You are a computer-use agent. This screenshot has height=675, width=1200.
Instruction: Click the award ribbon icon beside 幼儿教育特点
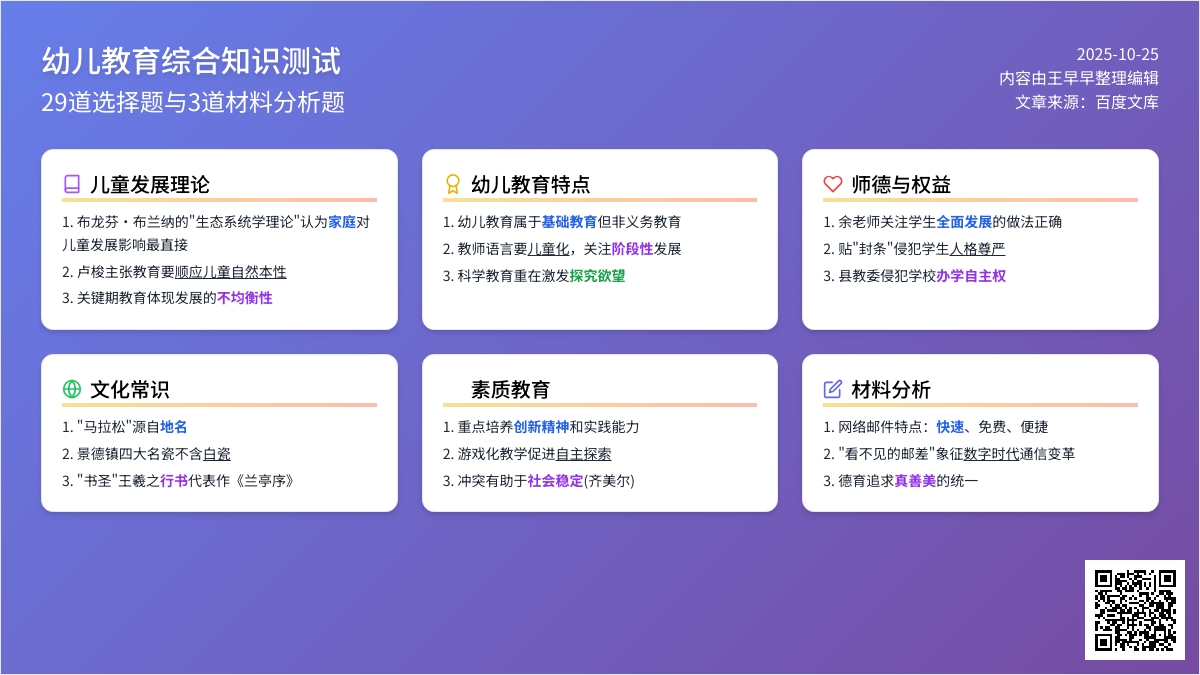click(452, 184)
